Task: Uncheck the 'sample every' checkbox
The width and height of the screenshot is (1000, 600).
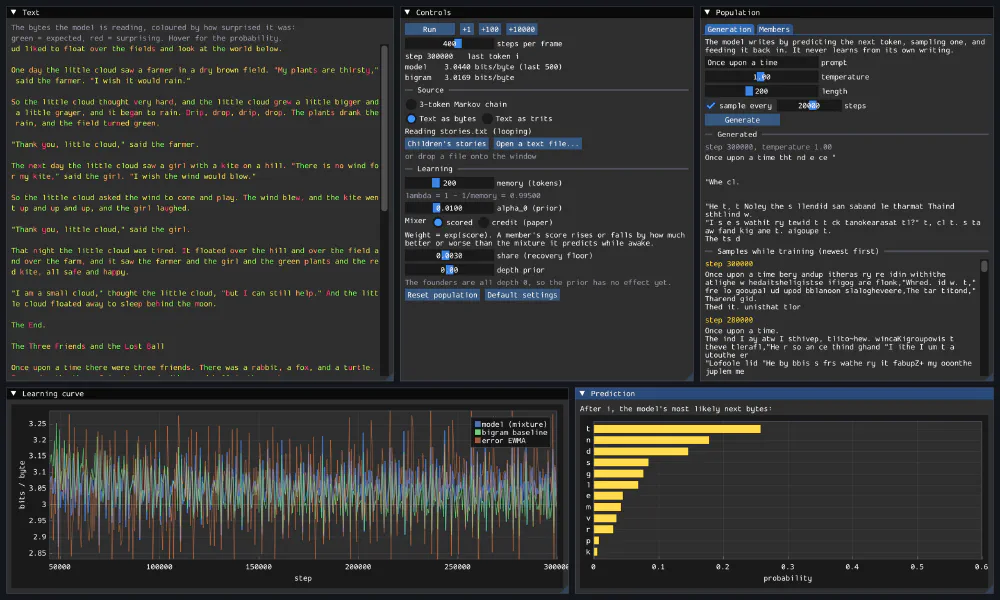Action: 710,106
